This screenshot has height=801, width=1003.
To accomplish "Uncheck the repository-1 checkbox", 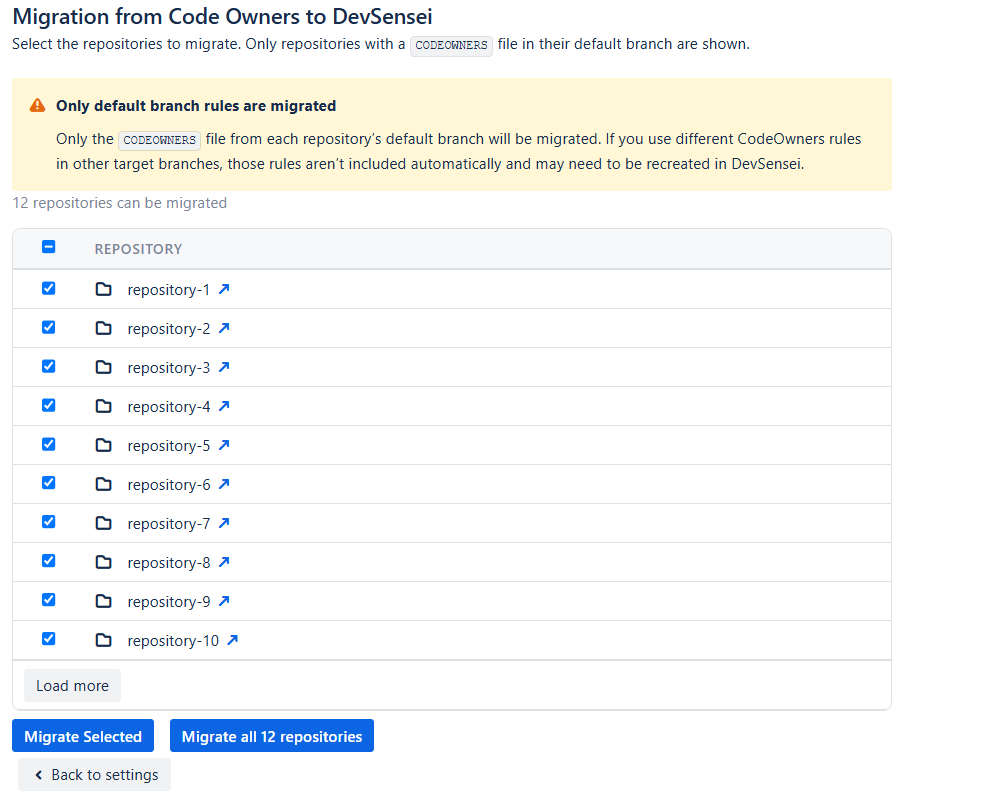I will pos(49,289).
